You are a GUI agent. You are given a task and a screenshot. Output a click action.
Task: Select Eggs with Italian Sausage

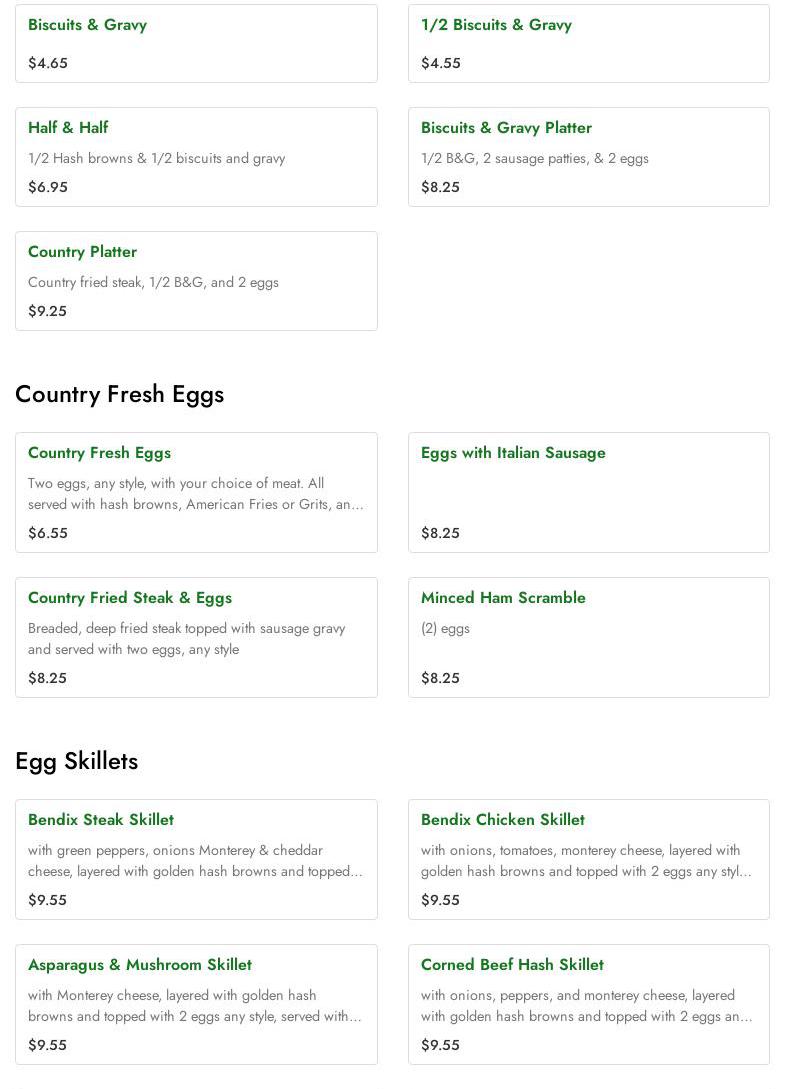(x=513, y=453)
